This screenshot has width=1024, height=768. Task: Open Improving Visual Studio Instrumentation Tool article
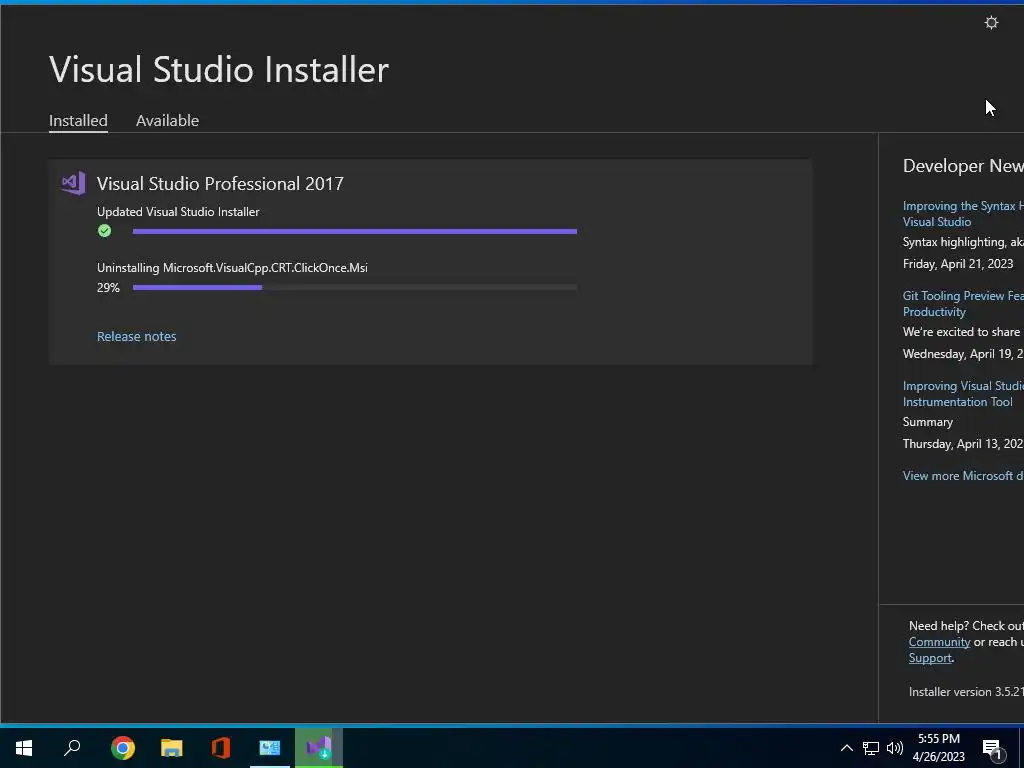(963, 394)
